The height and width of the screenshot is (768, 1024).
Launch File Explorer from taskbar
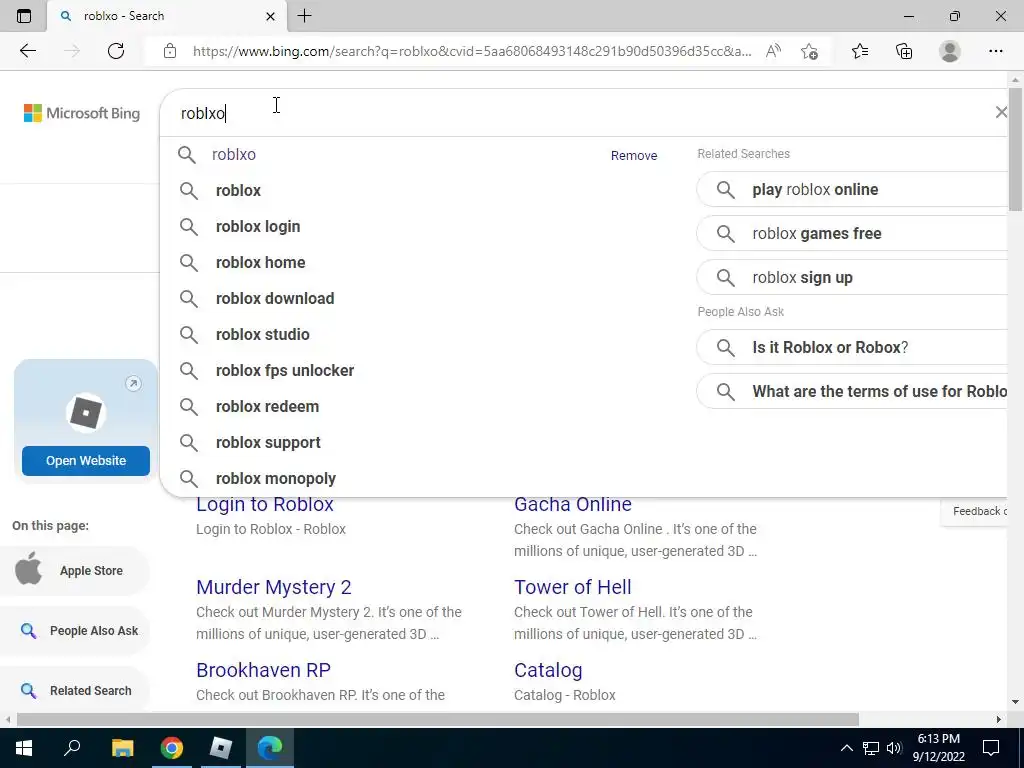[x=122, y=748]
